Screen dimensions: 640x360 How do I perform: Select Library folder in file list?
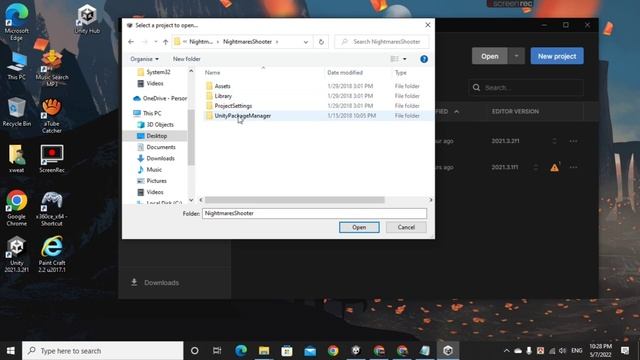(x=223, y=96)
